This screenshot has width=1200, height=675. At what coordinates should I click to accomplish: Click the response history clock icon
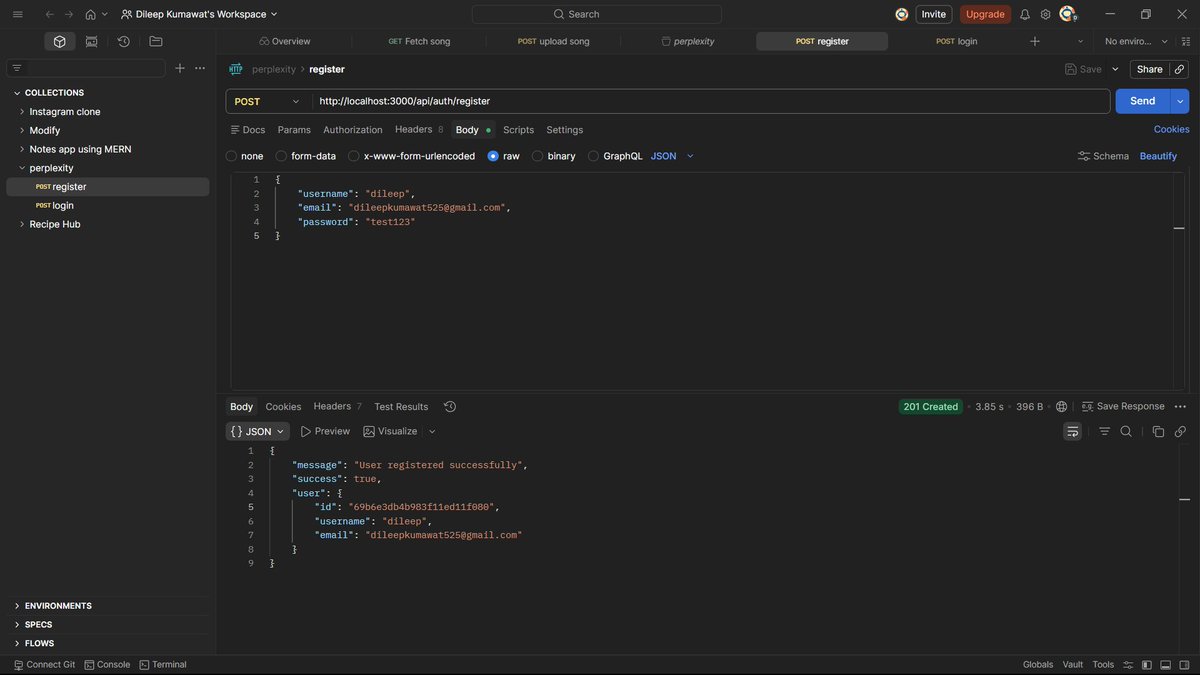point(450,406)
